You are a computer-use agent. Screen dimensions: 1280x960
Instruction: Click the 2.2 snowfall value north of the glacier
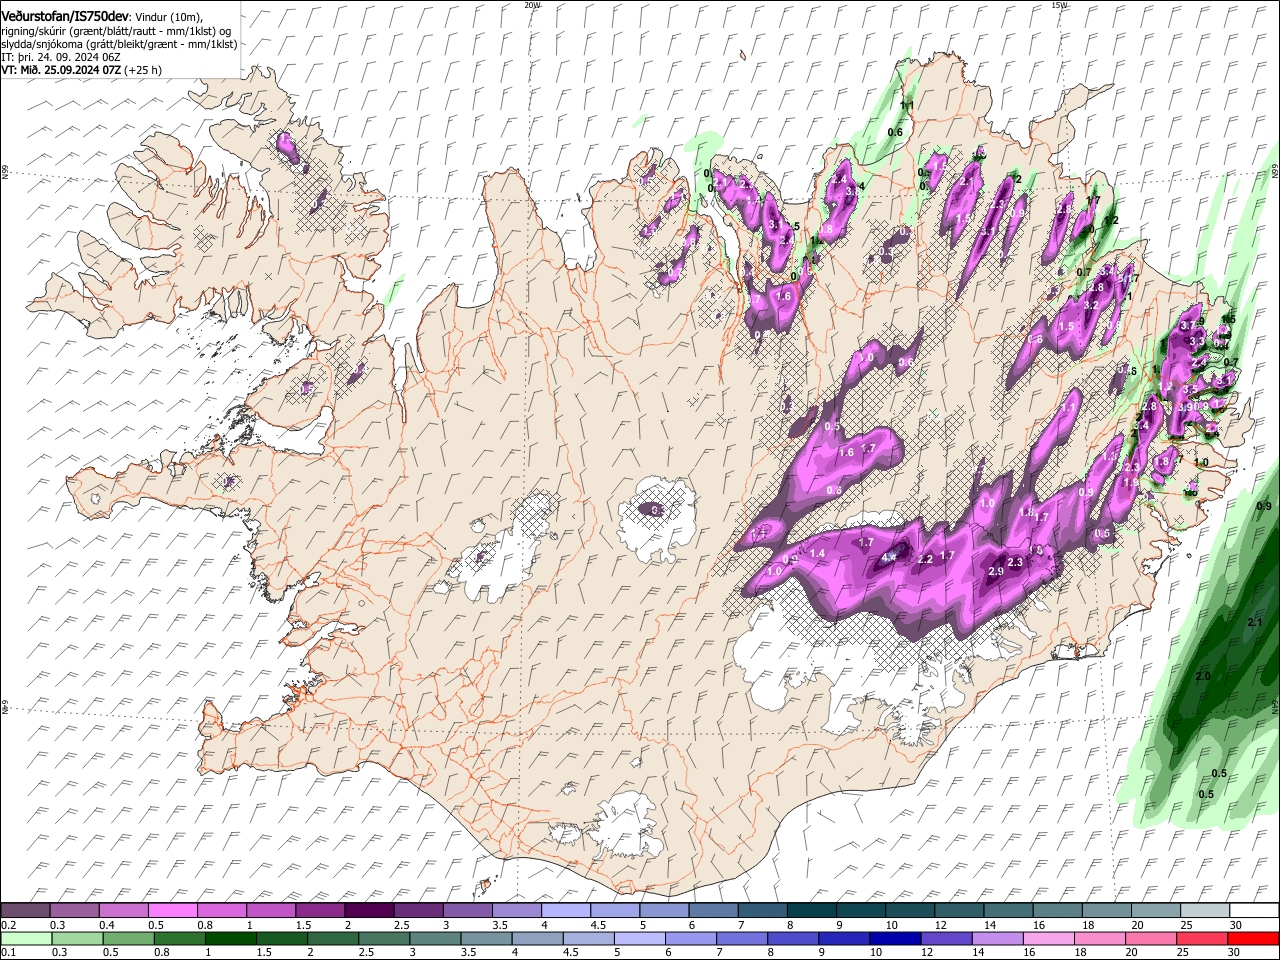click(x=925, y=559)
